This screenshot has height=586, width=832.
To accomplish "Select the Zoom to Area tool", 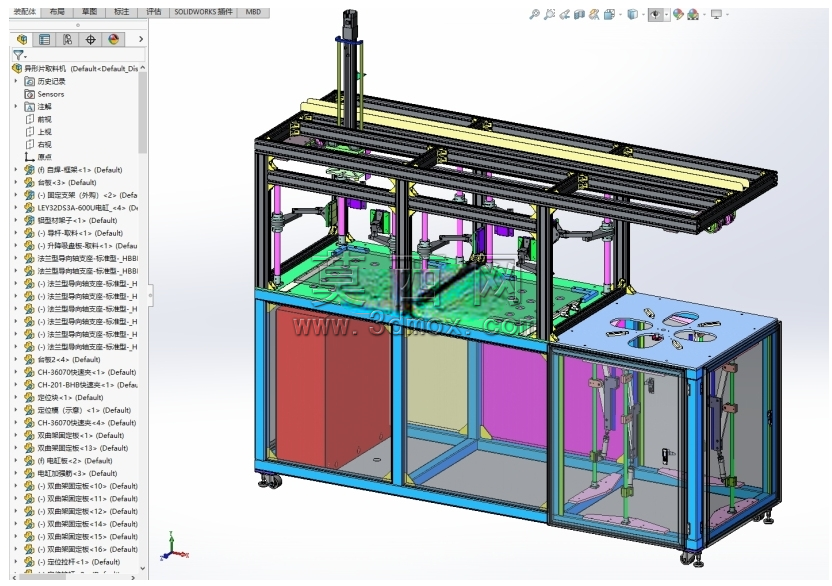I will coord(549,14).
